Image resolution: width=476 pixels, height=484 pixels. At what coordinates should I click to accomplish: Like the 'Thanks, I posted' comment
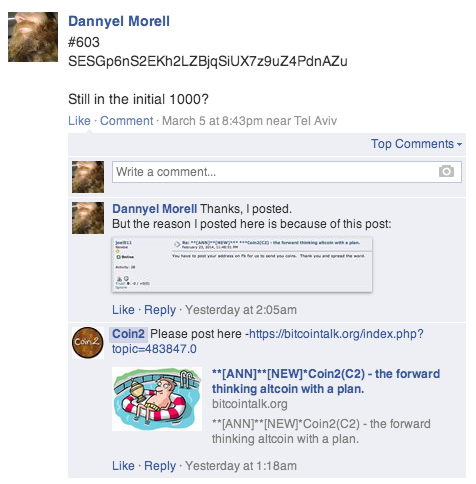[x=123, y=310]
